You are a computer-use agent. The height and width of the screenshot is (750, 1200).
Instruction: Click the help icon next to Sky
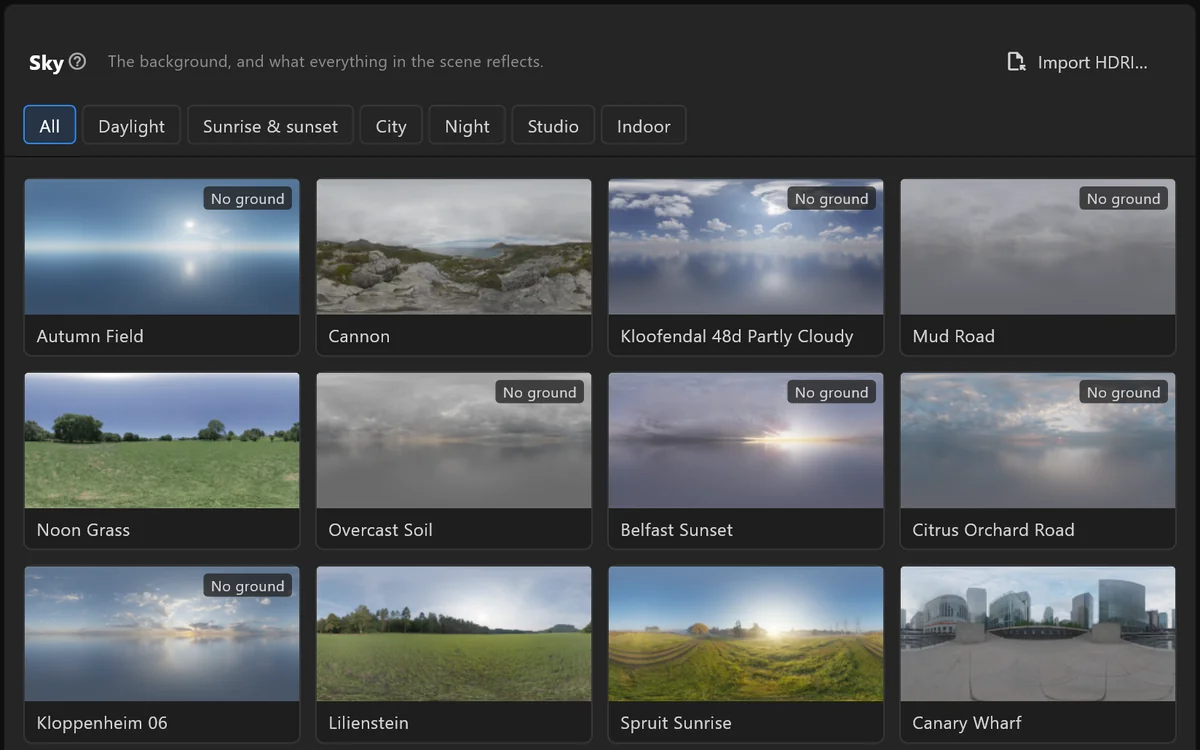77,61
